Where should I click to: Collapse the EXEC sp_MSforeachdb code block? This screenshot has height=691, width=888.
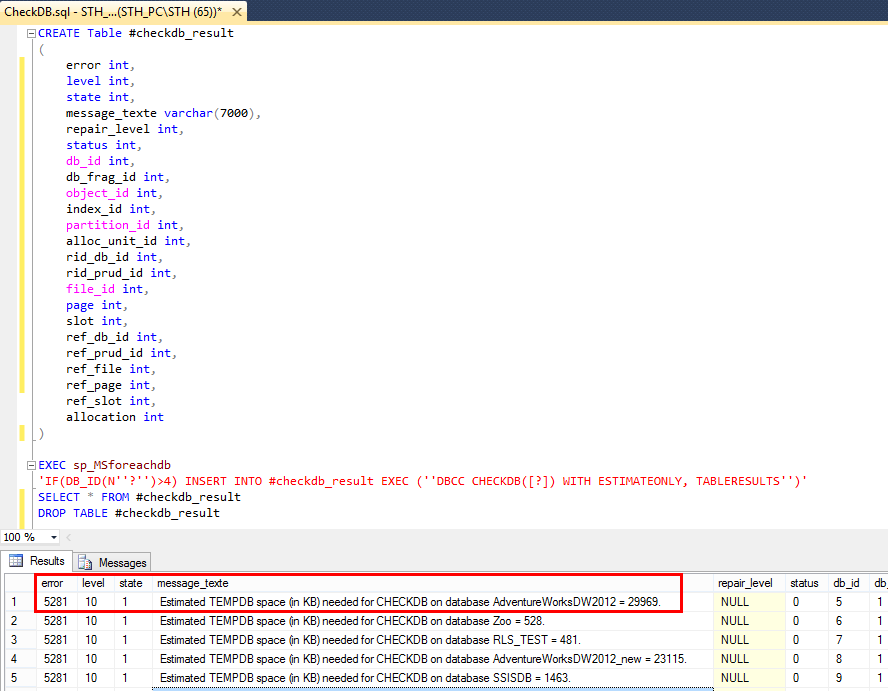pos(30,465)
